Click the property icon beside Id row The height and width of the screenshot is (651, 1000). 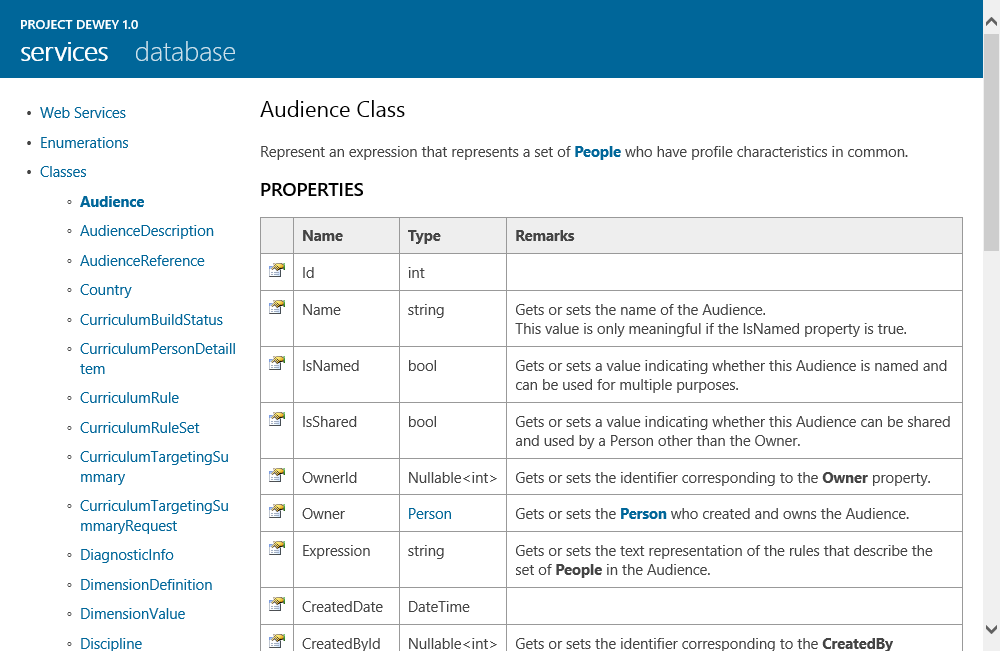pyautogui.click(x=277, y=270)
